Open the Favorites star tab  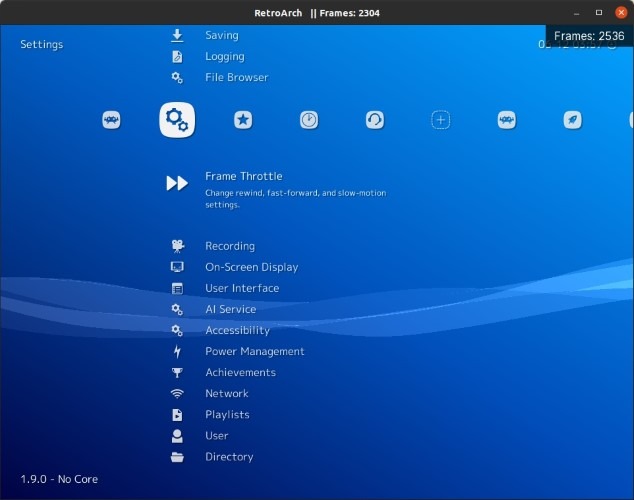(x=242, y=120)
